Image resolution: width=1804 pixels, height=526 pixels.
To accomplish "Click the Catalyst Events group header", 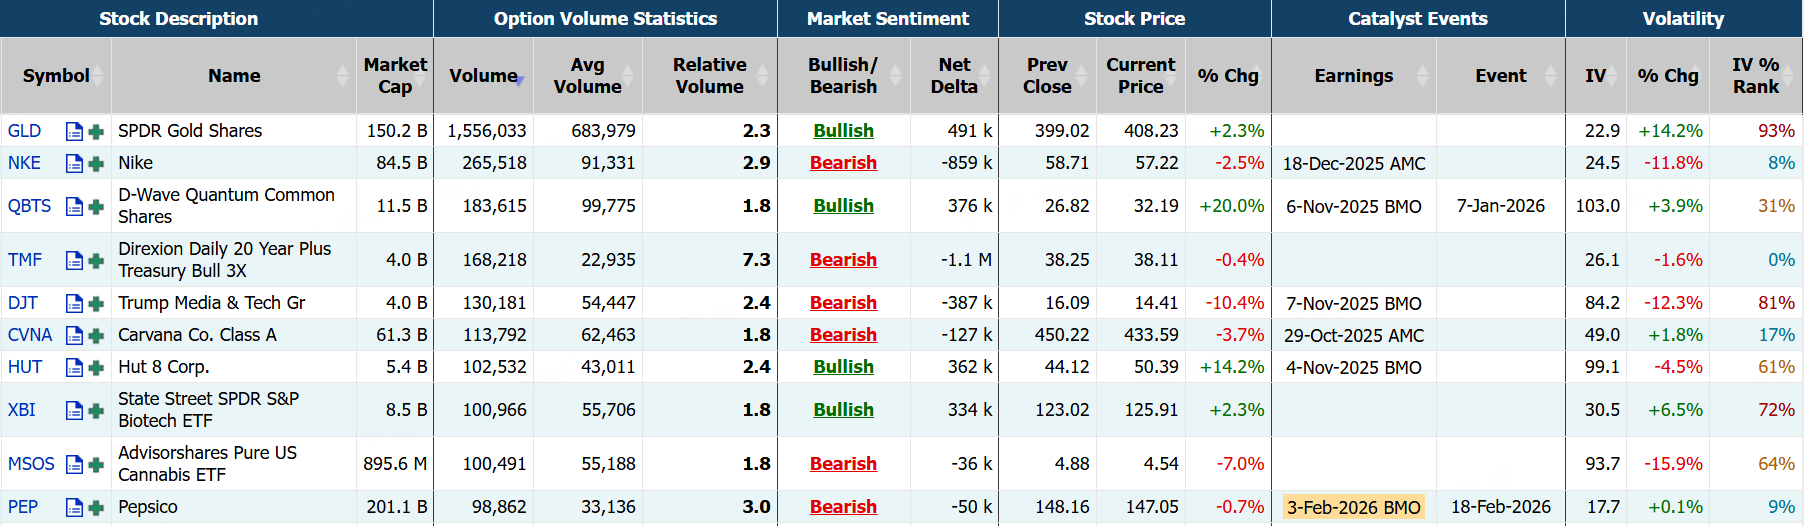I will pos(1417,19).
